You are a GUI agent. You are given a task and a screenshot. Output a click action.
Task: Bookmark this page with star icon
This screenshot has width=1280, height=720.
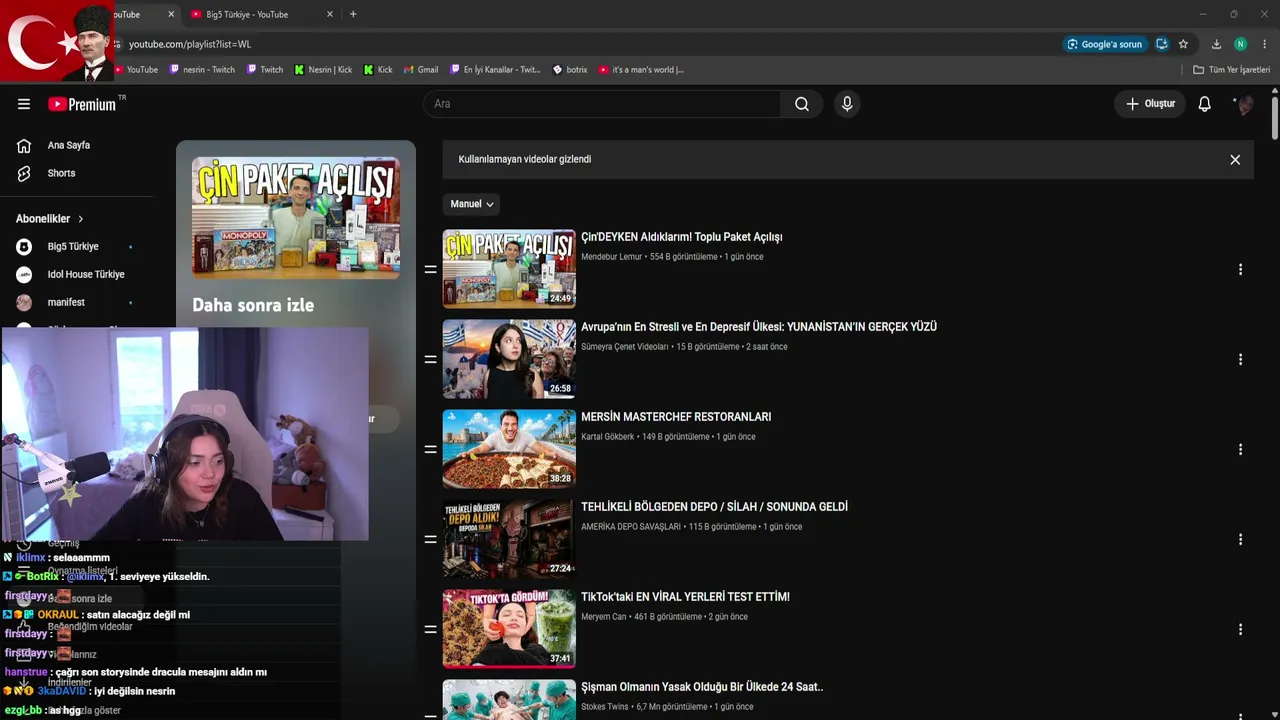click(1183, 44)
